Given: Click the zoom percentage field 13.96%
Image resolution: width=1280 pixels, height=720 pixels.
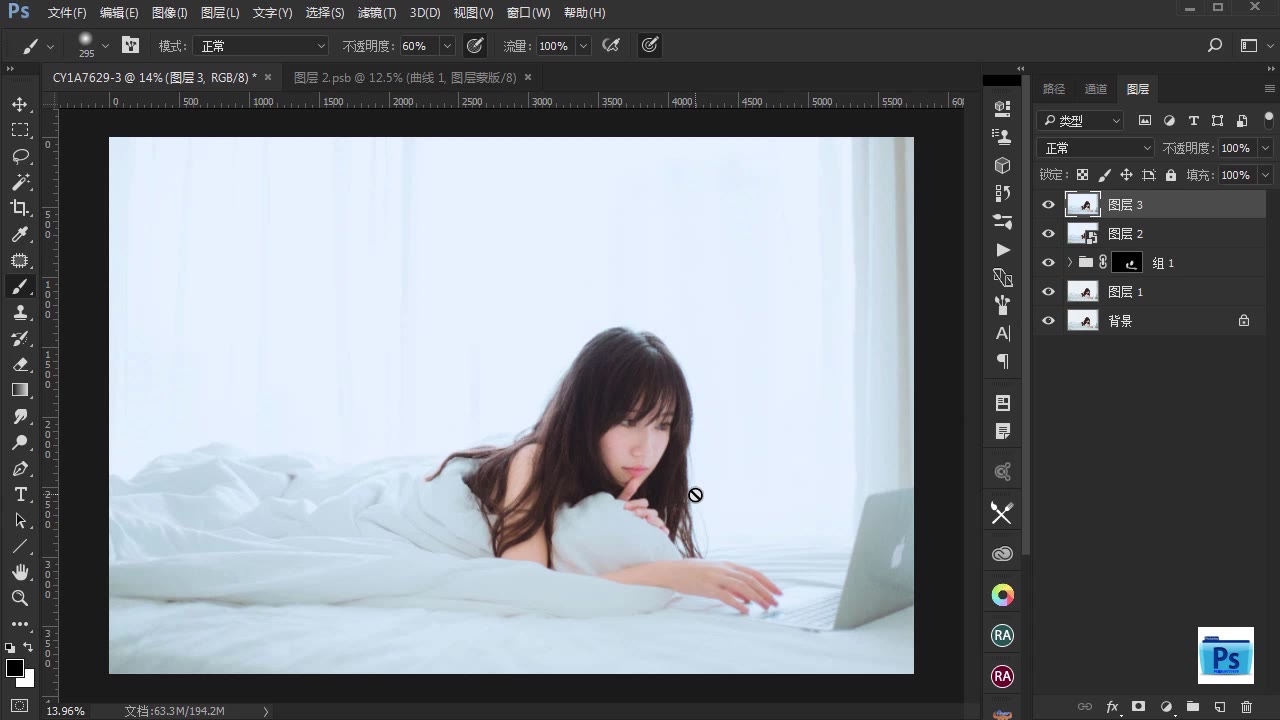Looking at the screenshot, I should tap(66, 711).
